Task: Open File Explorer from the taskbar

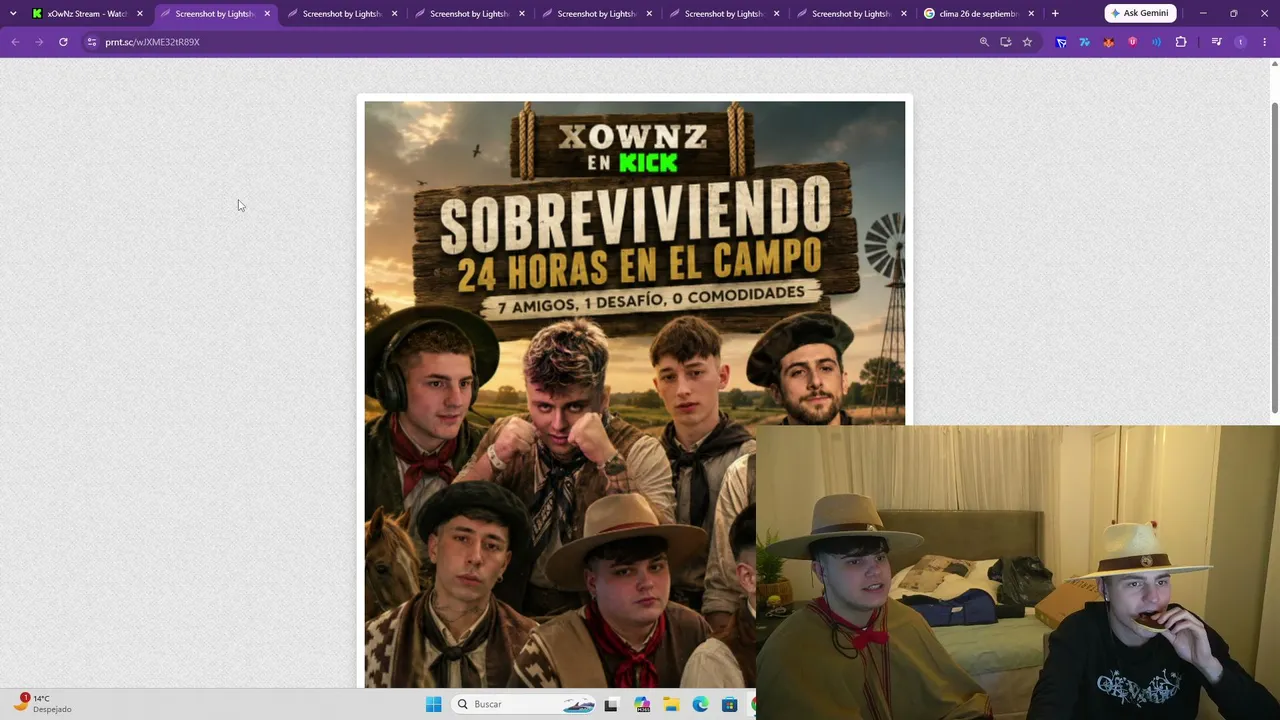Action: [x=671, y=704]
